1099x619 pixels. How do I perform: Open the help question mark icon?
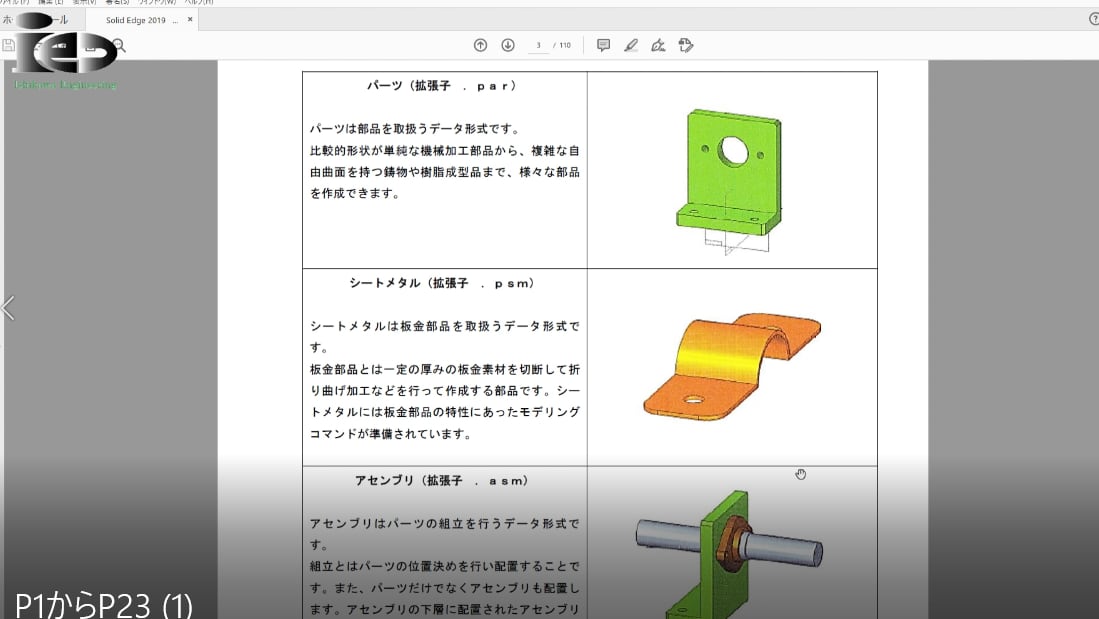(x=1093, y=19)
